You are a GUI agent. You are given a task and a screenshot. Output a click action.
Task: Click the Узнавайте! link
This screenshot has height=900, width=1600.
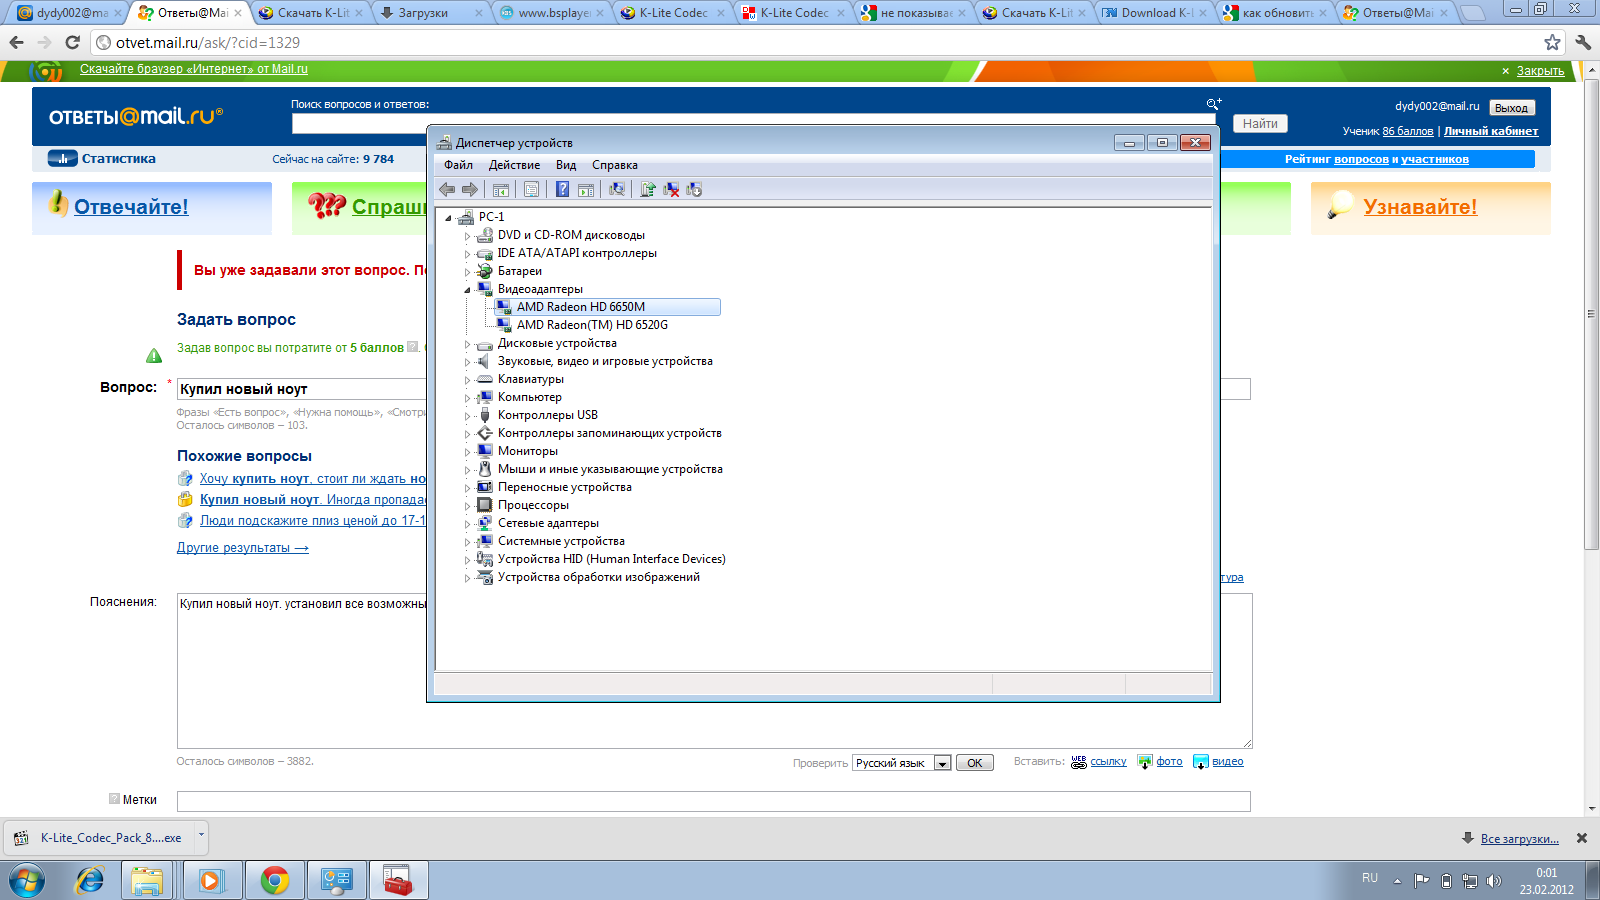pos(1420,207)
